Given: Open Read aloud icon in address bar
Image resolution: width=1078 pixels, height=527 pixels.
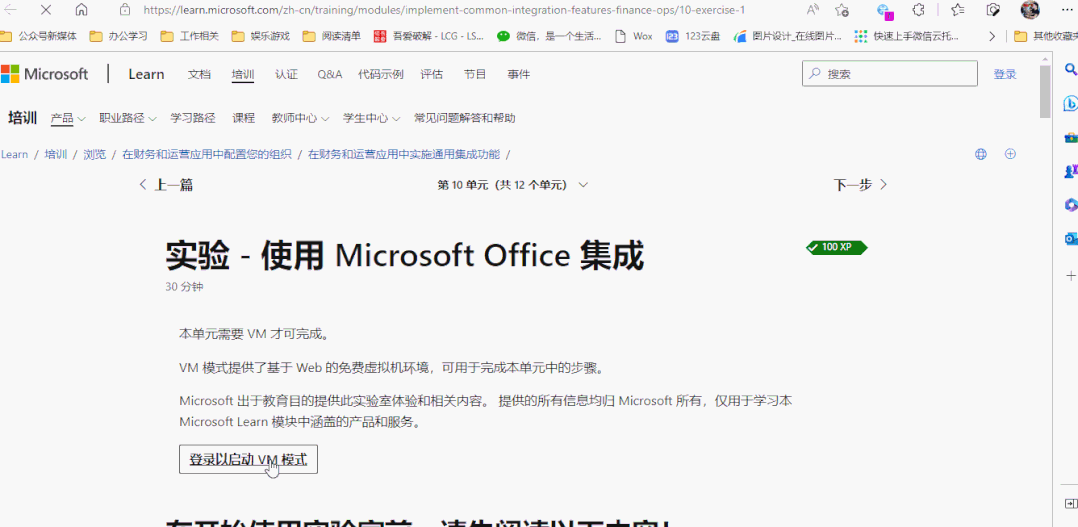Looking at the screenshot, I should [813, 10].
